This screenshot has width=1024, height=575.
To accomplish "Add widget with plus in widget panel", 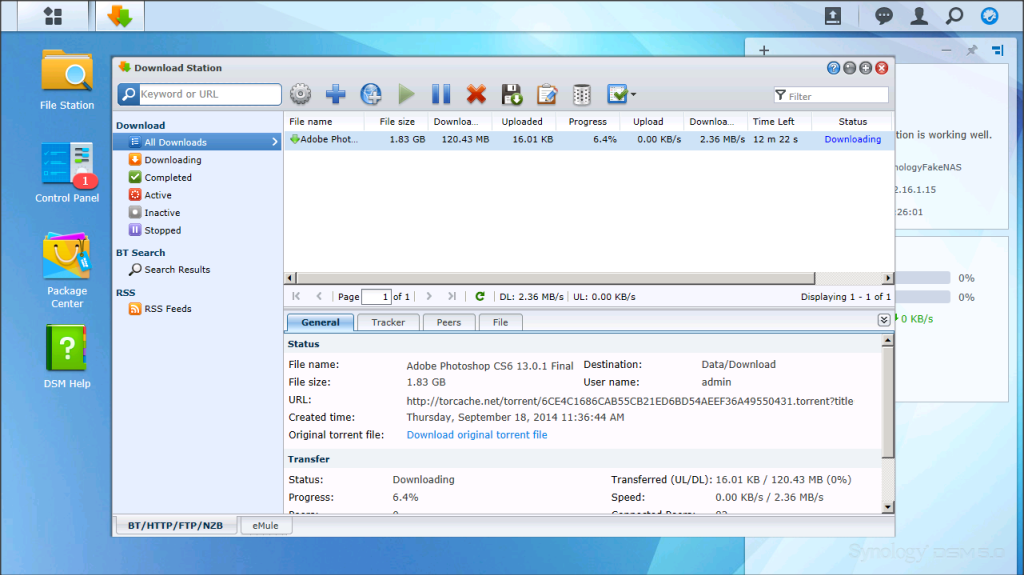I will click(764, 50).
